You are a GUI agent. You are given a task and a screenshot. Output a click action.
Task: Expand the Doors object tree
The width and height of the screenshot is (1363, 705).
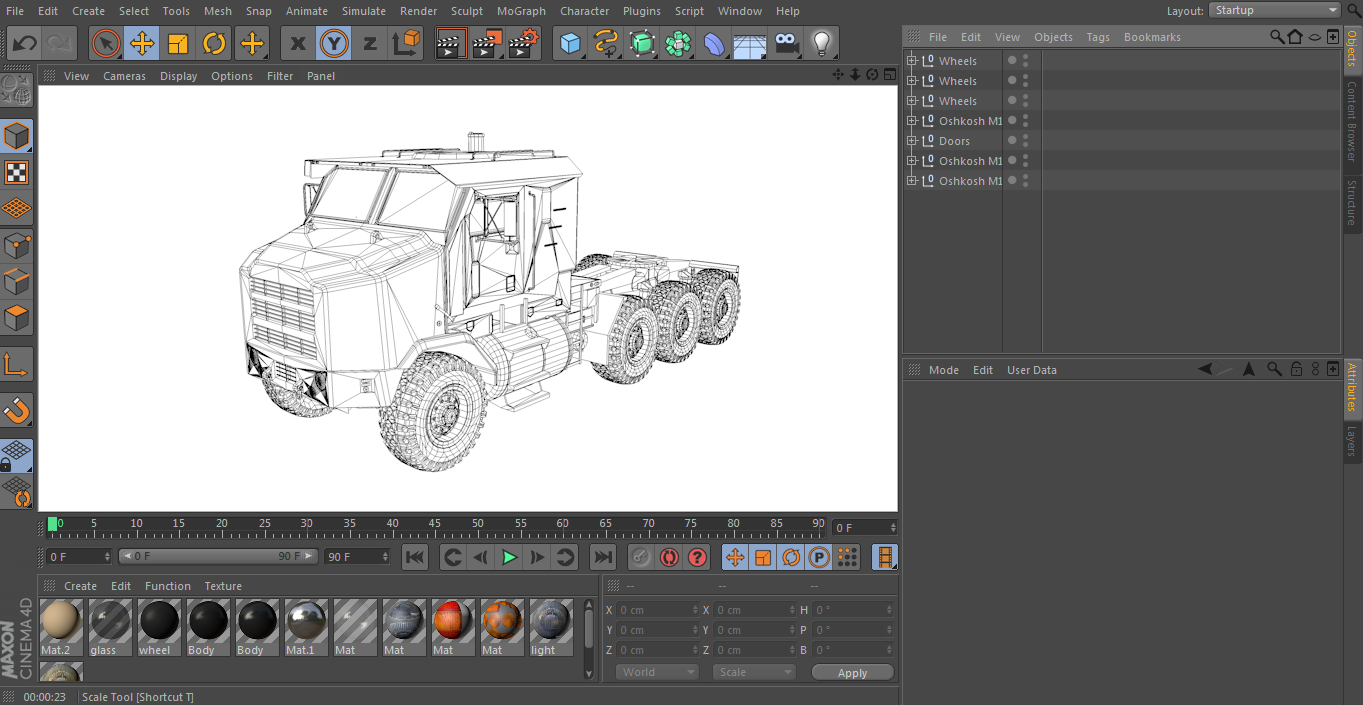tap(911, 141)
